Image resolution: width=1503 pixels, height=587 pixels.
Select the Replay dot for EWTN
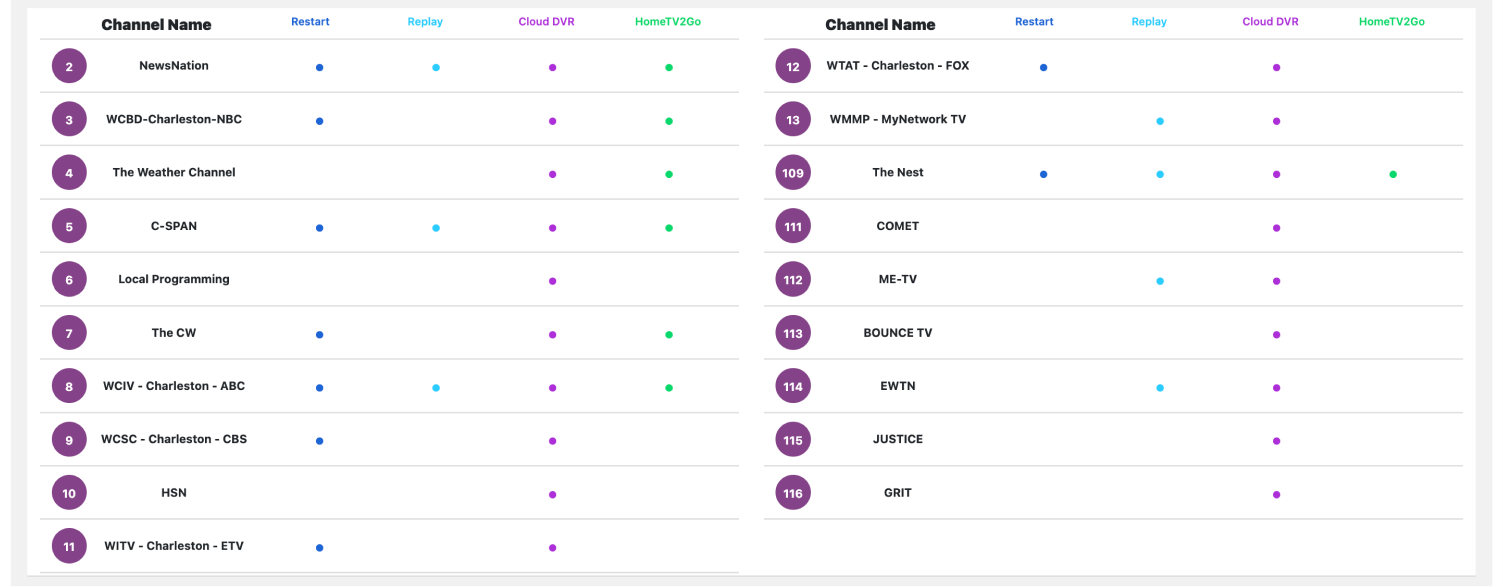pos(1160,388)
